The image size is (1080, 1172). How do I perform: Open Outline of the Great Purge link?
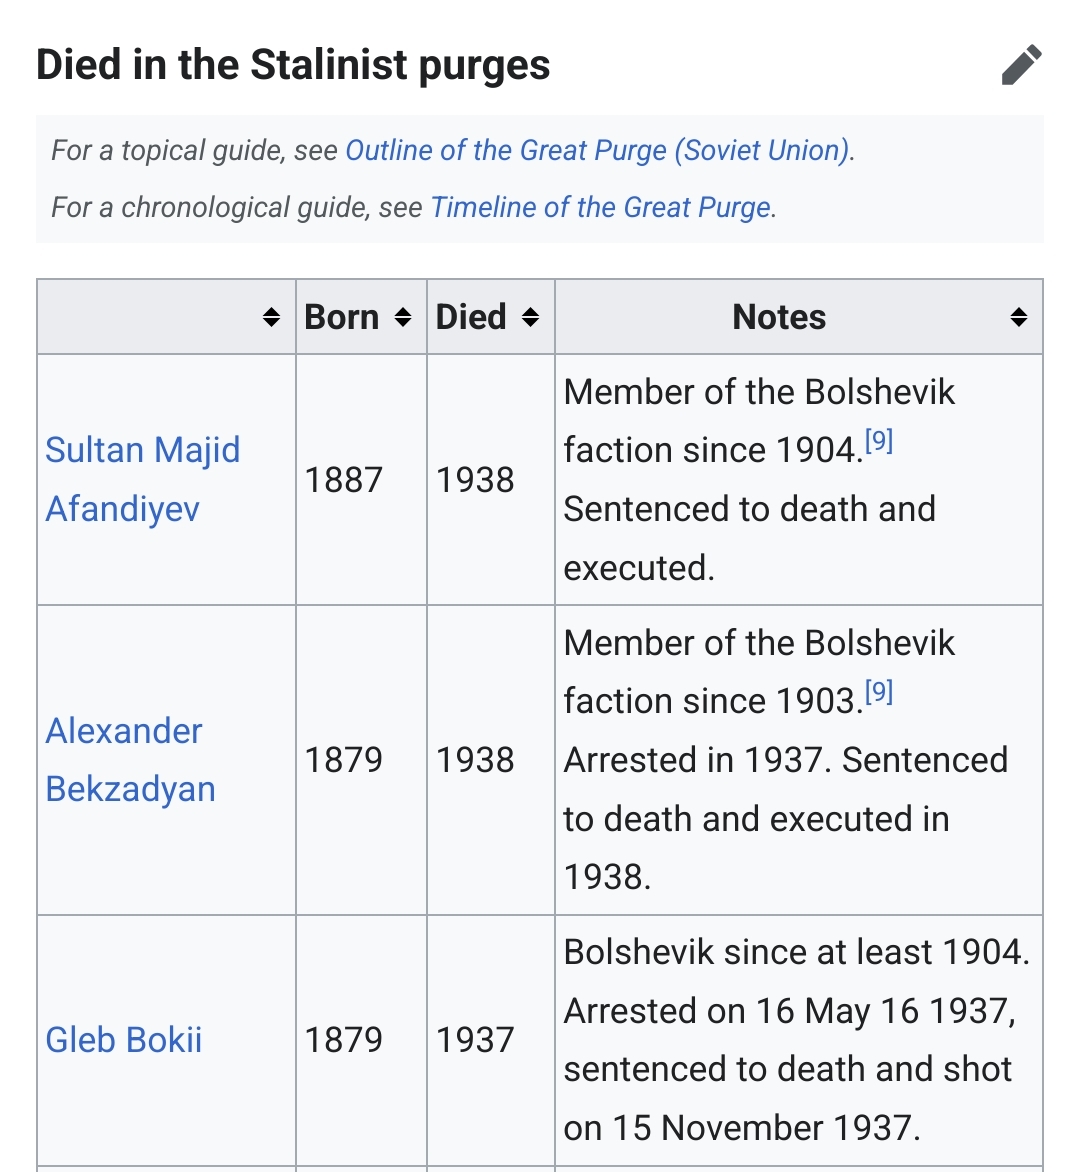(598, 150)
